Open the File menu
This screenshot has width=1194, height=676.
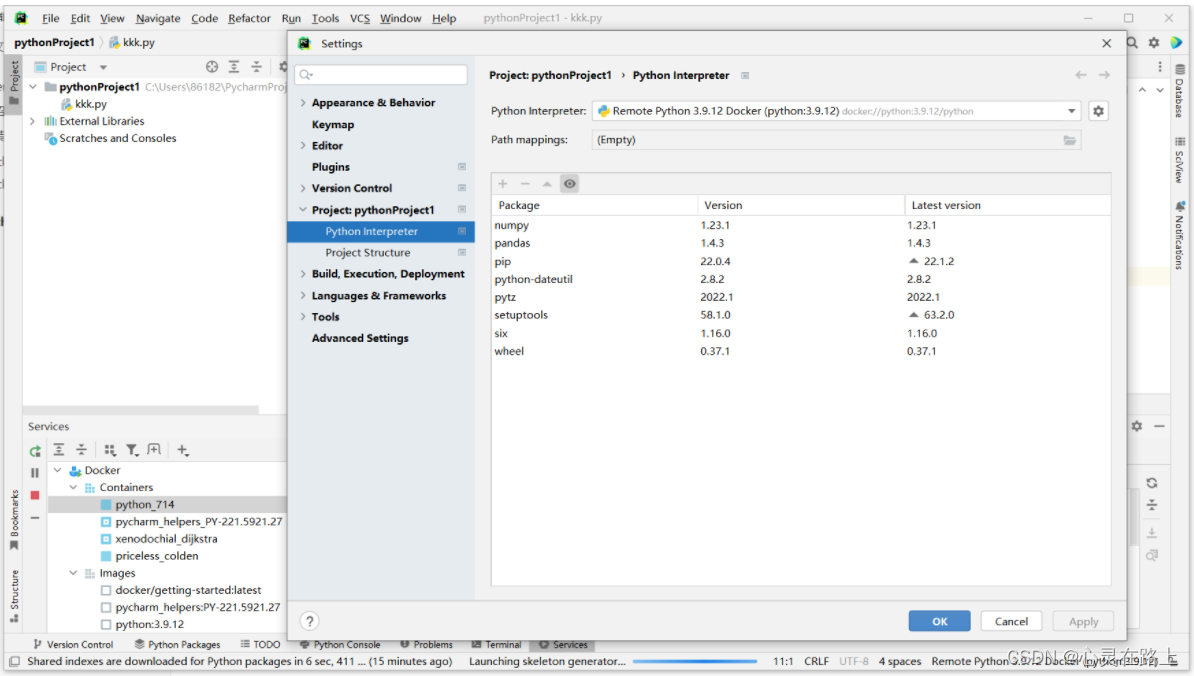(x=50, y=18)
